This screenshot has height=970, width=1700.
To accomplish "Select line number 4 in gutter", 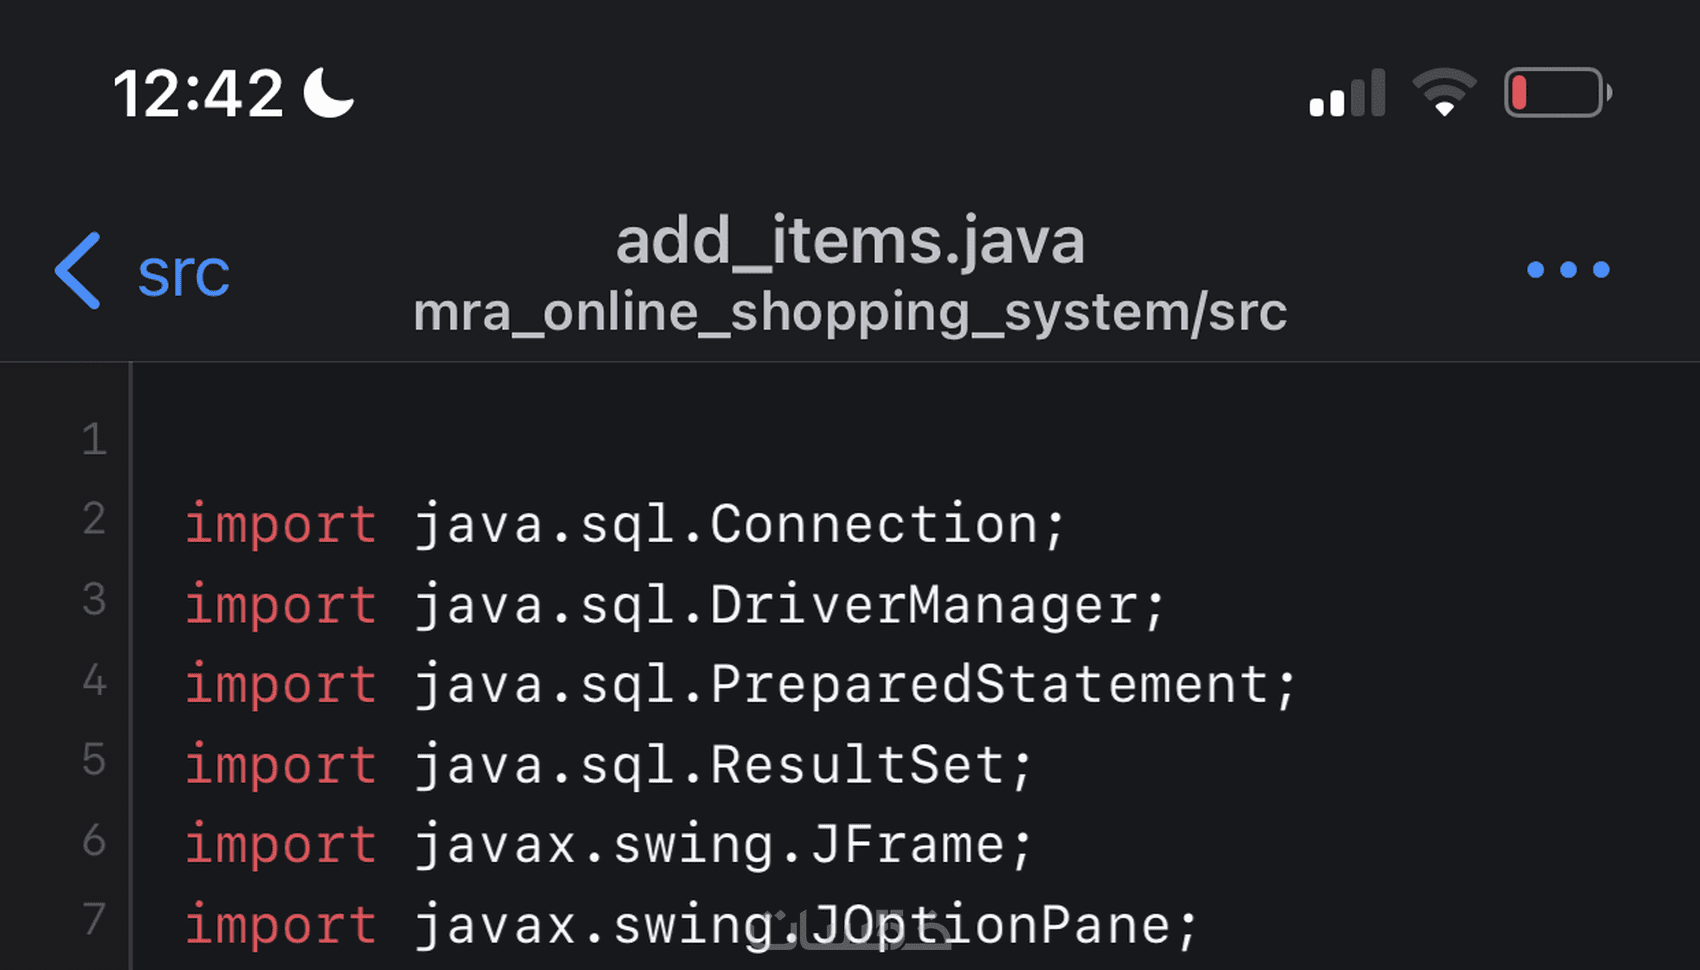I will 94,681.
